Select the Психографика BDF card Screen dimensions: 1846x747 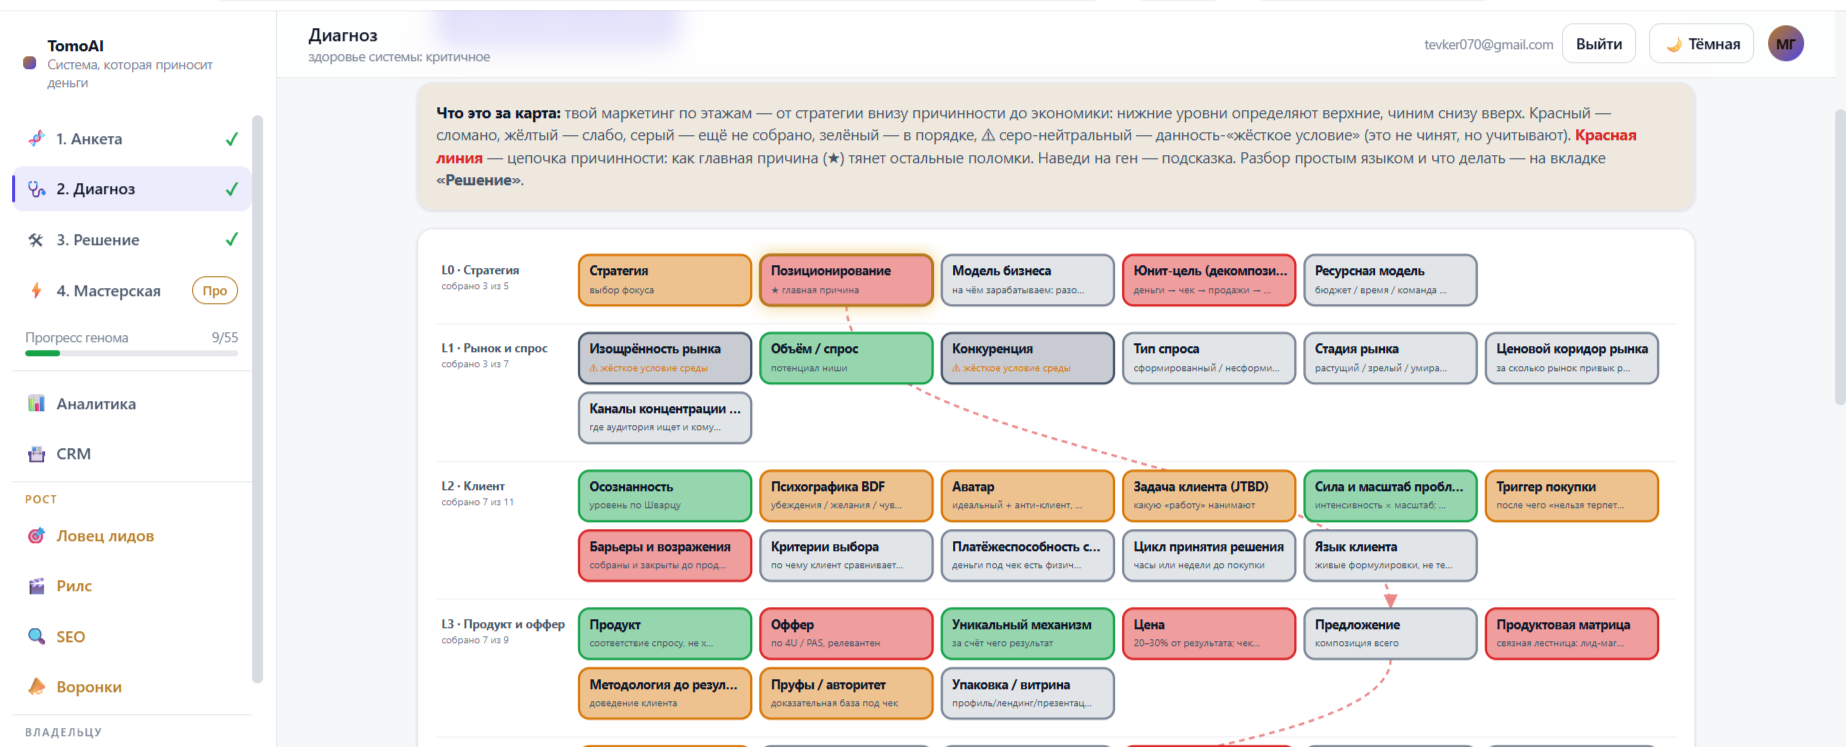[846, 496]
